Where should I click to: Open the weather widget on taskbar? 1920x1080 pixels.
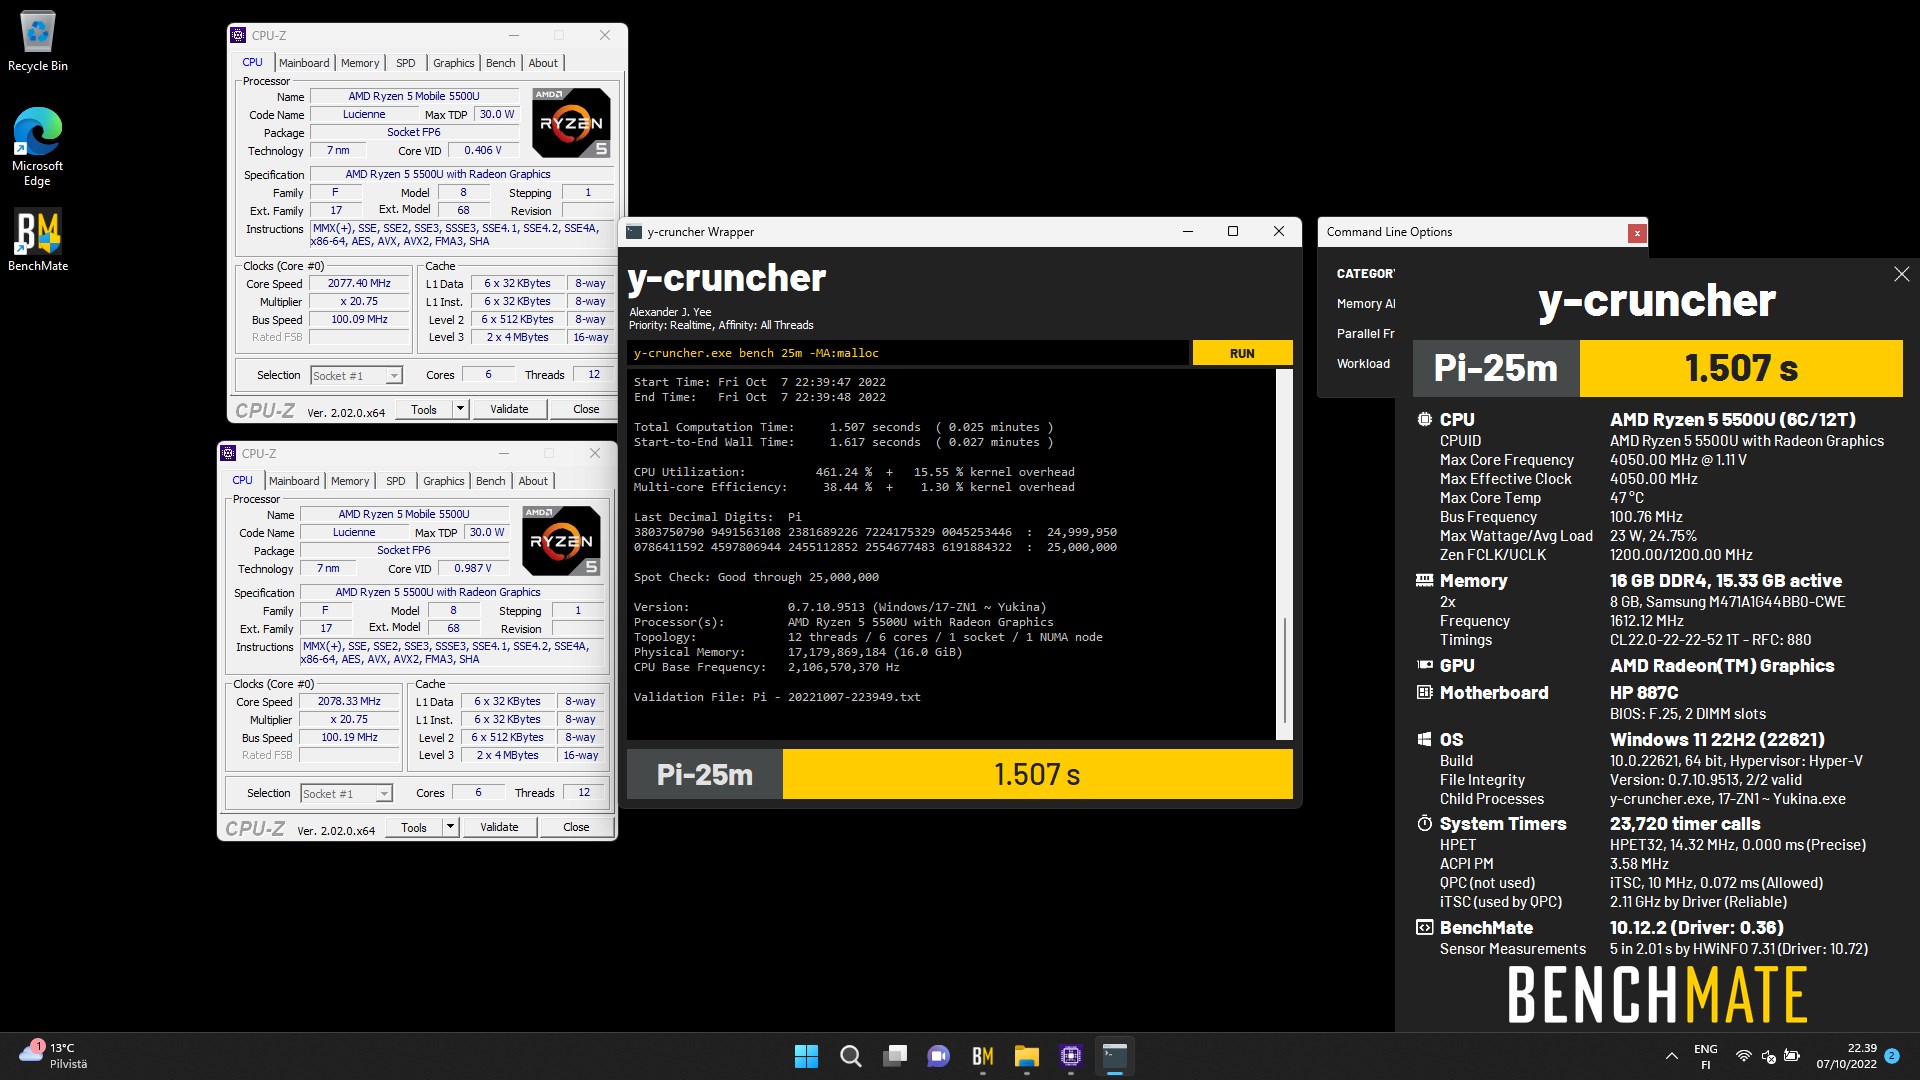(53, 1056)
